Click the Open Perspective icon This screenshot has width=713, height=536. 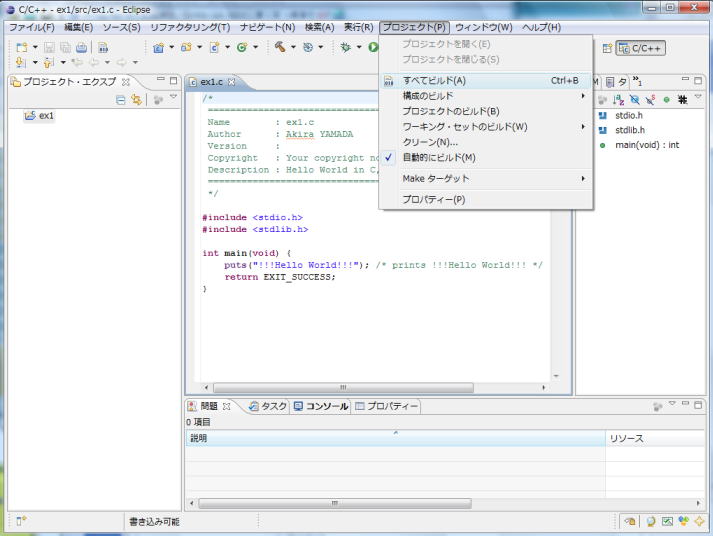point(606,47)
